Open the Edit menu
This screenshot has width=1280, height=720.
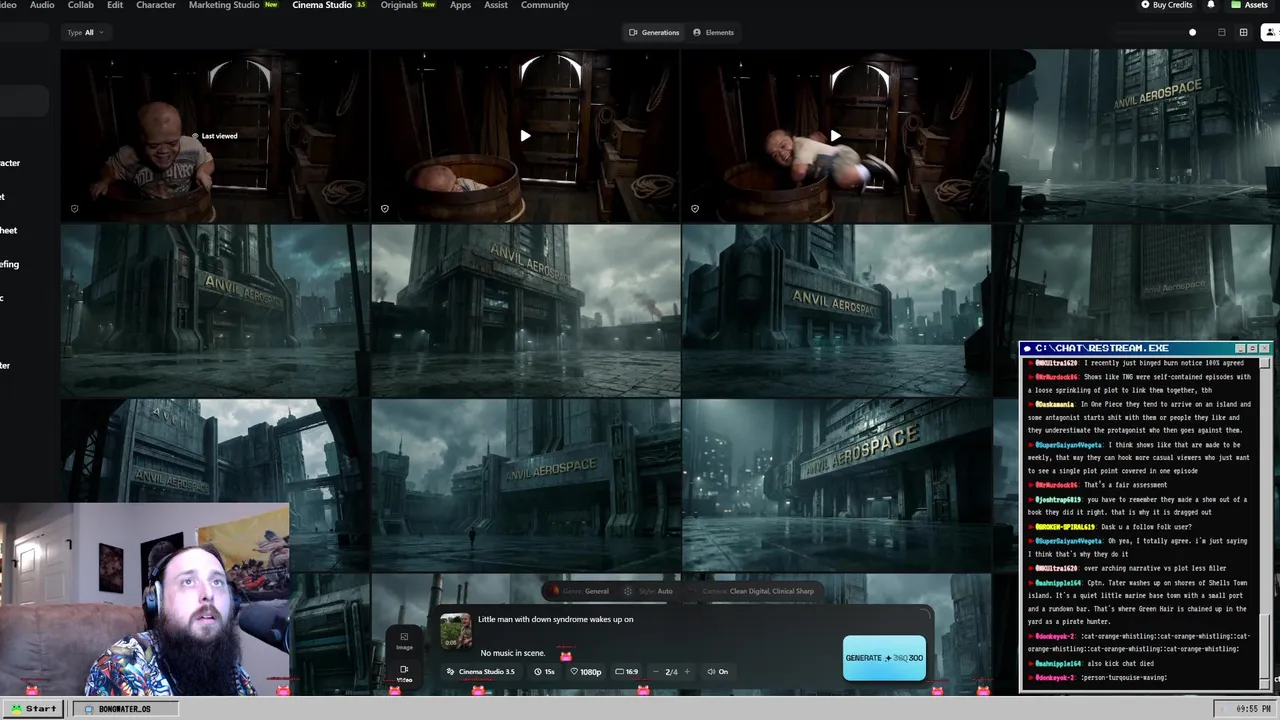pos(115,5)
